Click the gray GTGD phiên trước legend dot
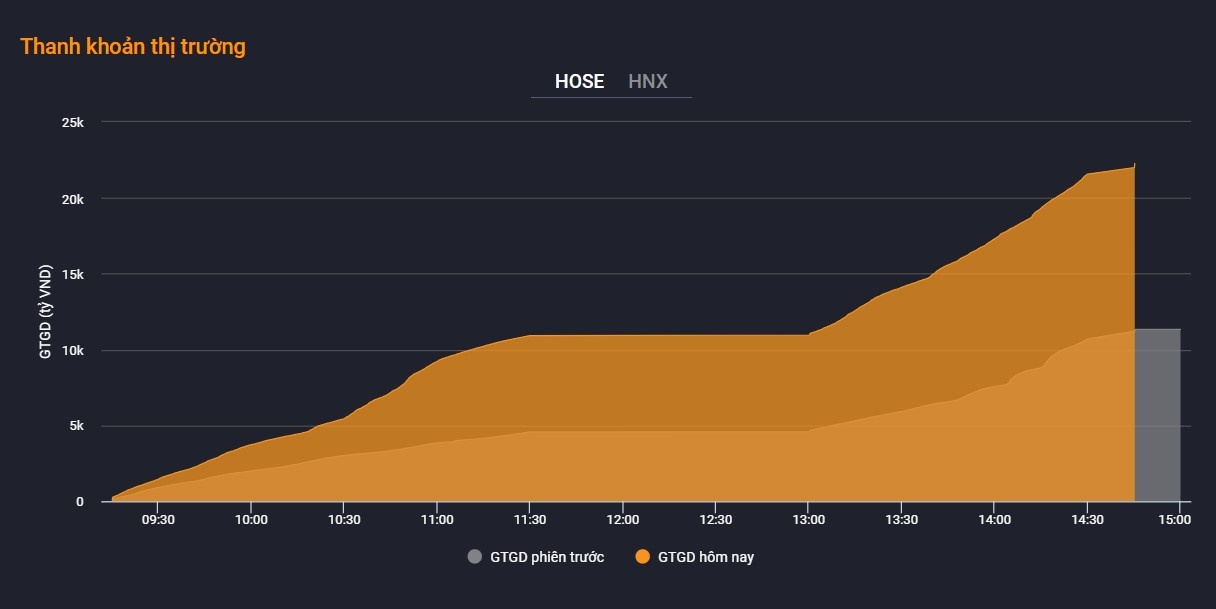1216x609 pixels. coord(474,557)
